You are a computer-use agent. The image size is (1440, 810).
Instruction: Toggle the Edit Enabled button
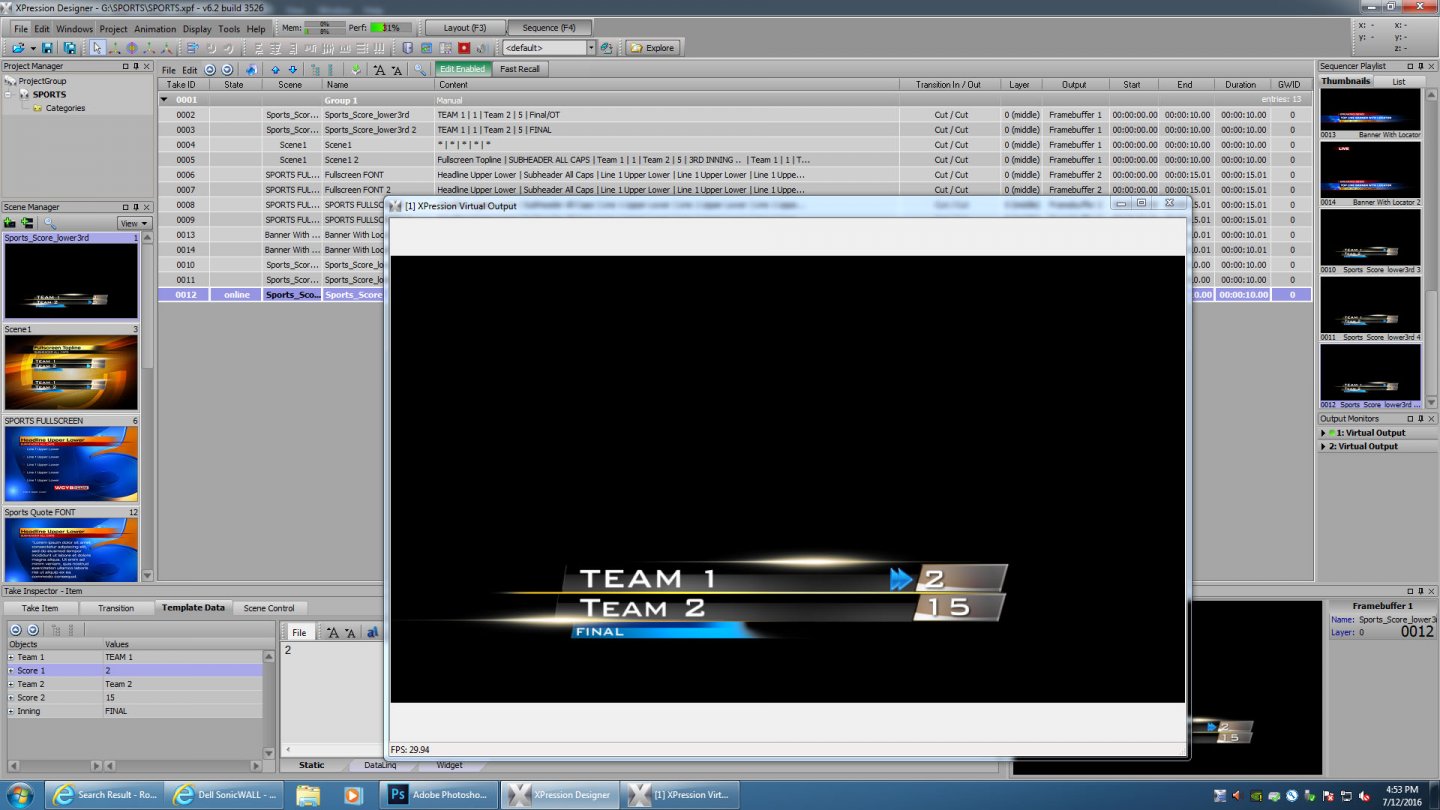(462, 69)
